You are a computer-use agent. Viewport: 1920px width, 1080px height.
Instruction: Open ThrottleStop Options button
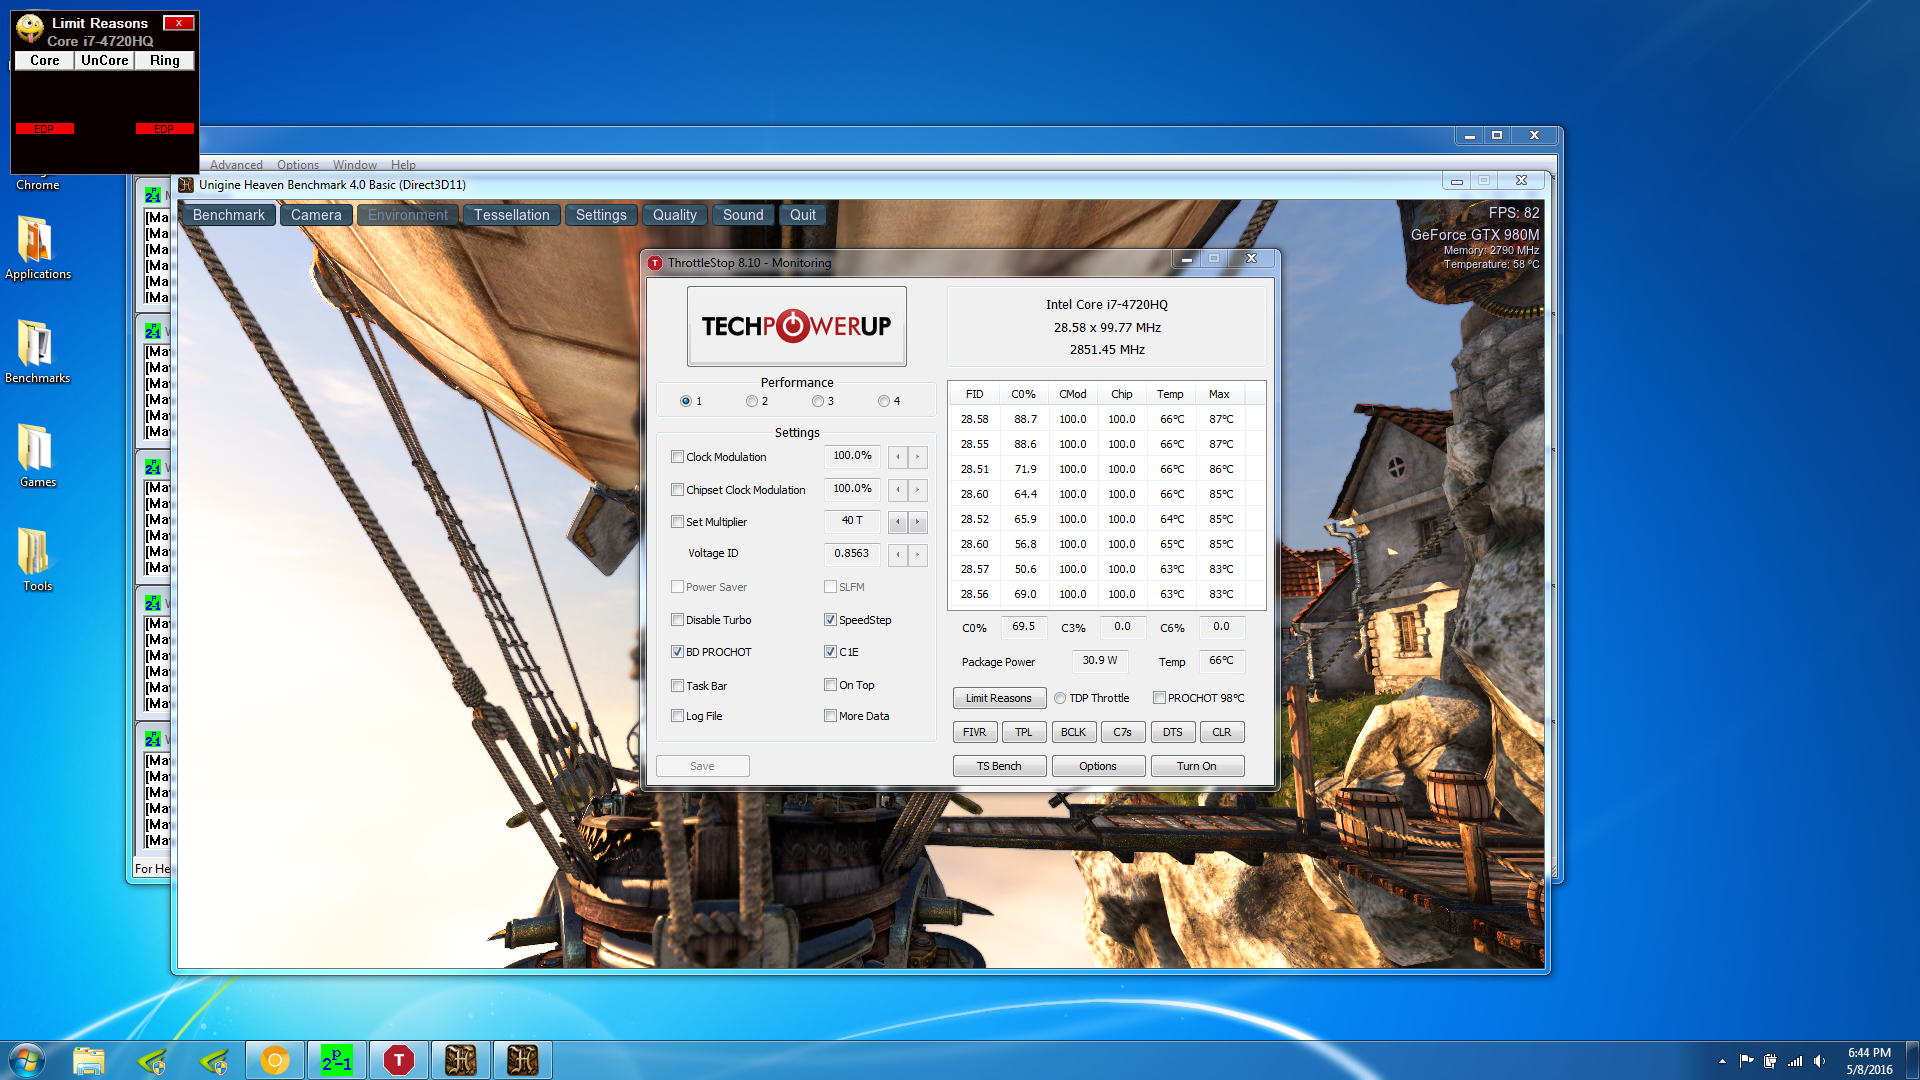[1098, 766]
